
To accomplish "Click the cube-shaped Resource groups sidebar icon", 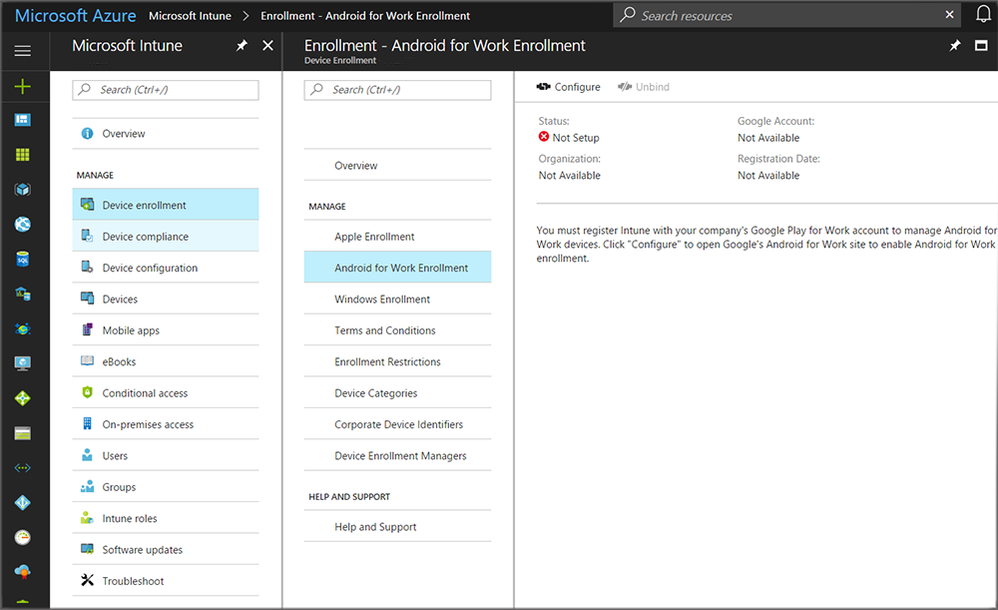I will (25, 189).
